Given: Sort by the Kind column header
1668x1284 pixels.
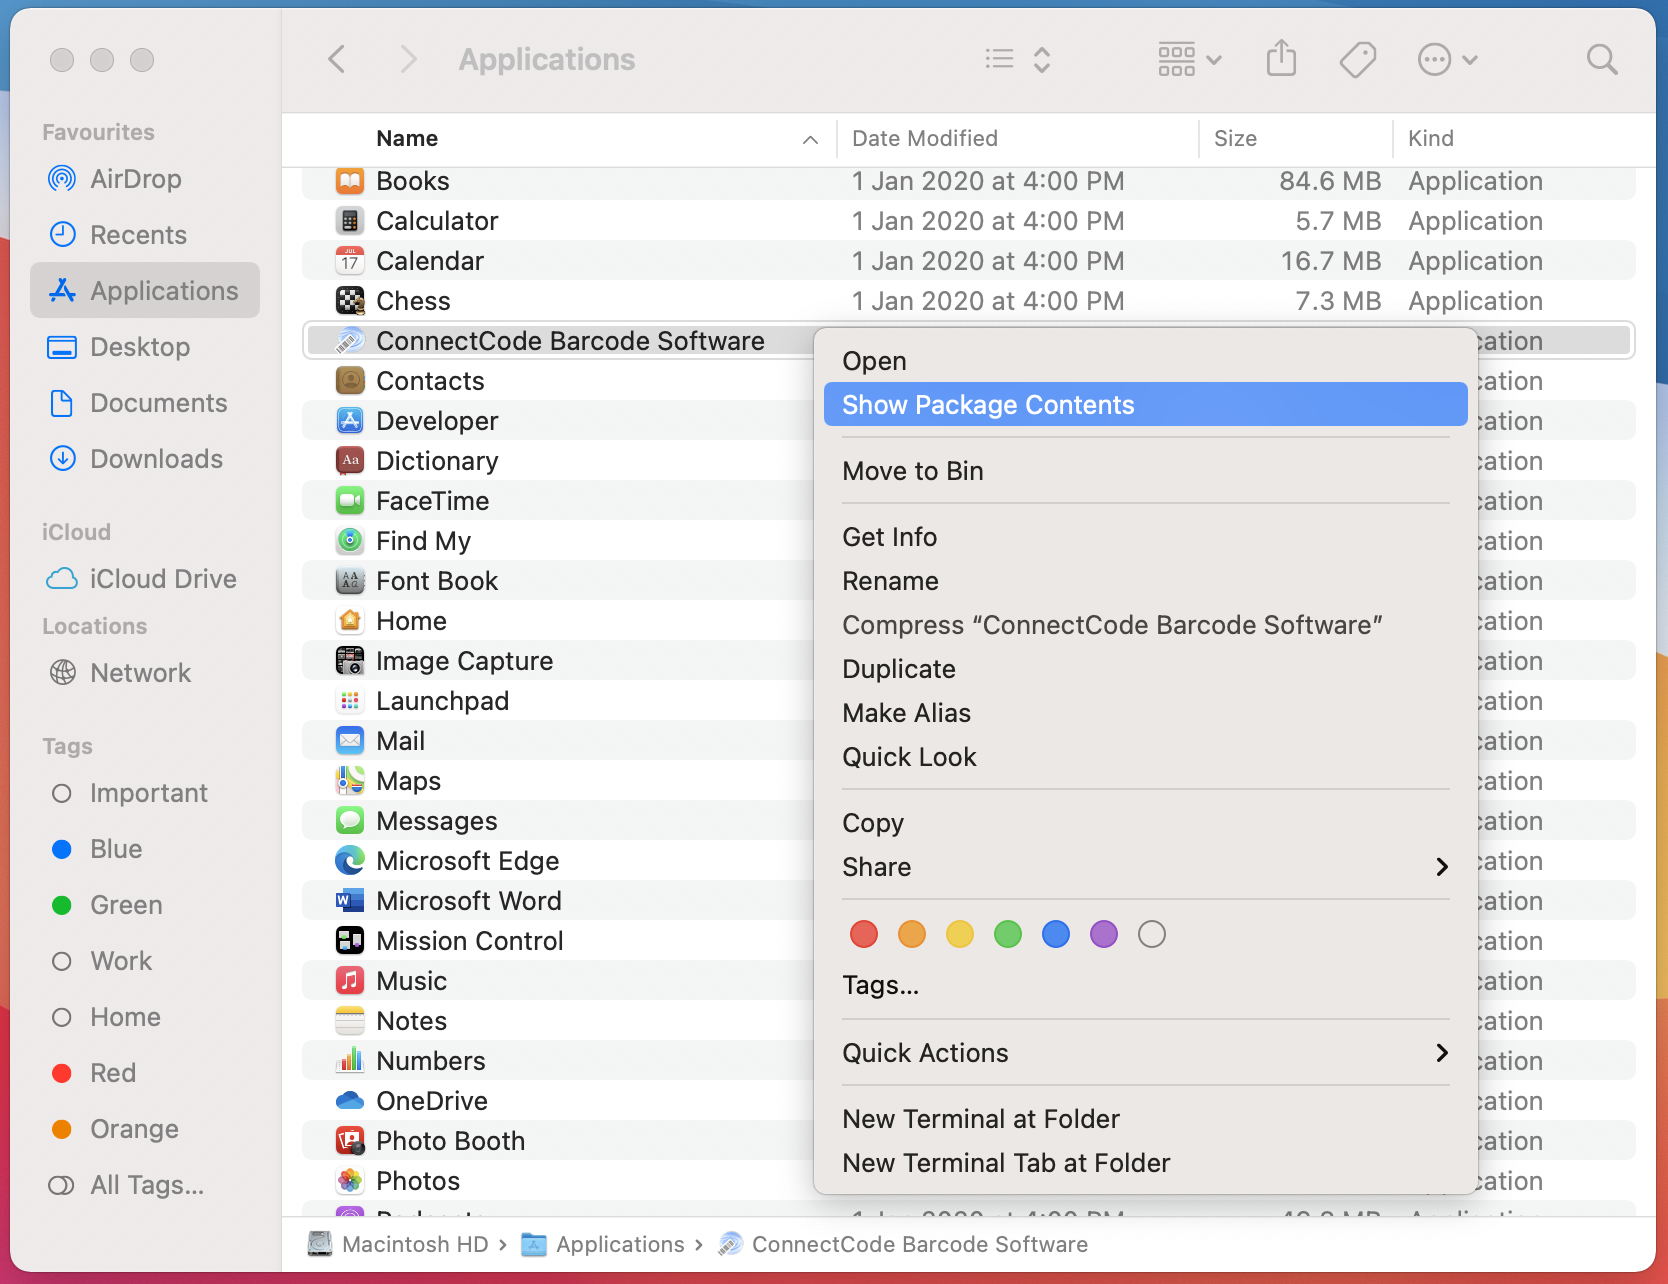Looking at the screenshot, I should pyautogui.click(x=1524, y=139).
